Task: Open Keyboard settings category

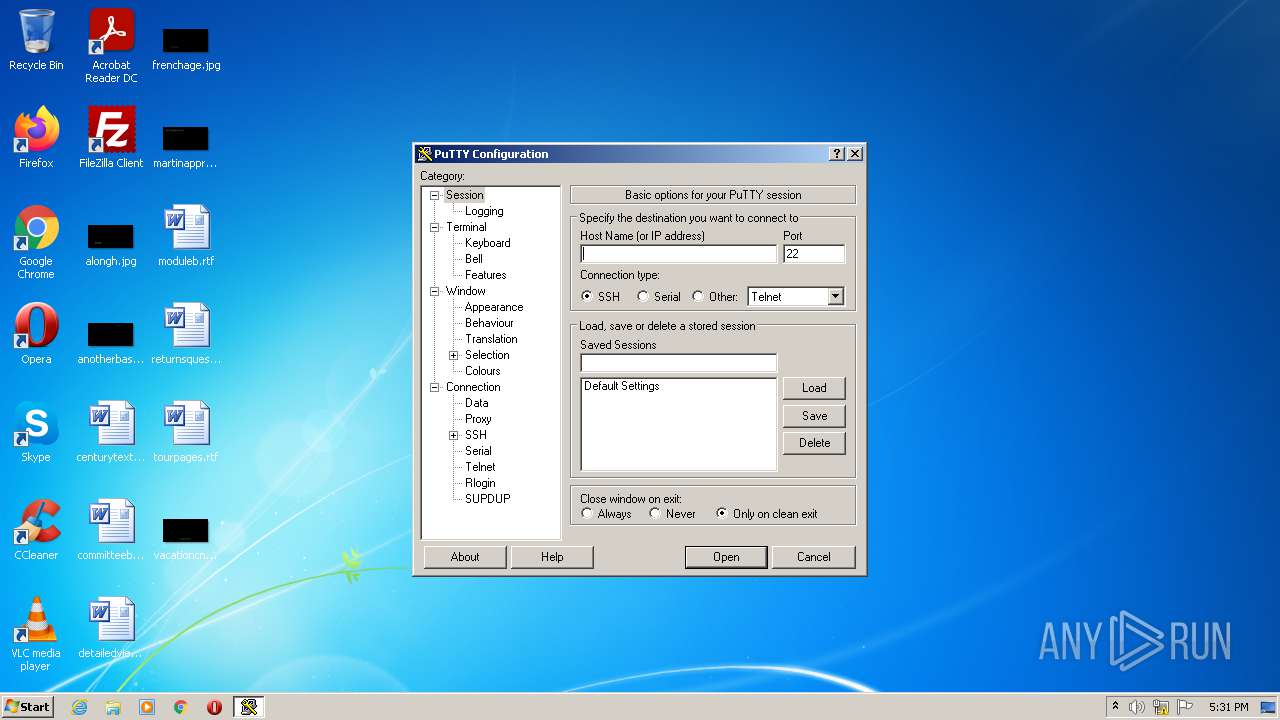Action: (x=487, y=243)
